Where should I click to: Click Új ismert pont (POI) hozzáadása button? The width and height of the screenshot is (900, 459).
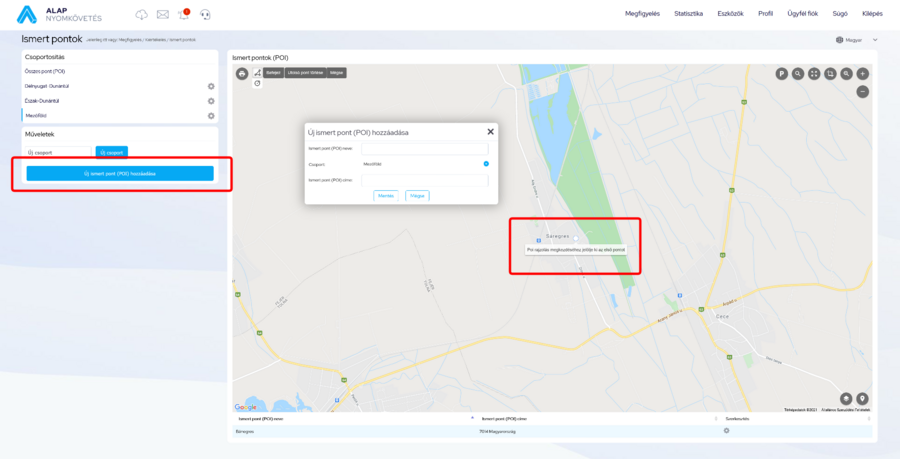coord(120,173)
